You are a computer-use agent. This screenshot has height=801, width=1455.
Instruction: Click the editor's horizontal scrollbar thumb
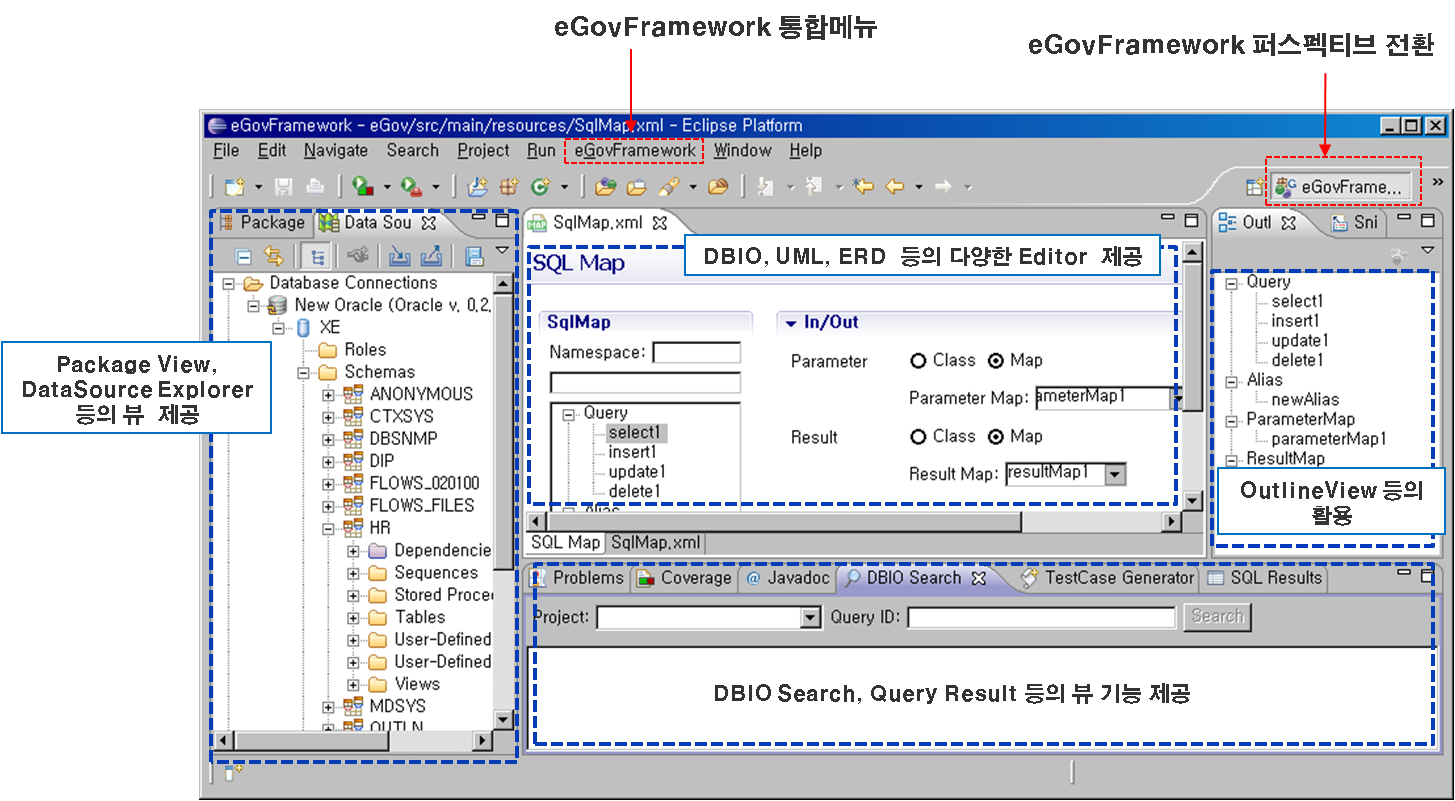point(780,522)
